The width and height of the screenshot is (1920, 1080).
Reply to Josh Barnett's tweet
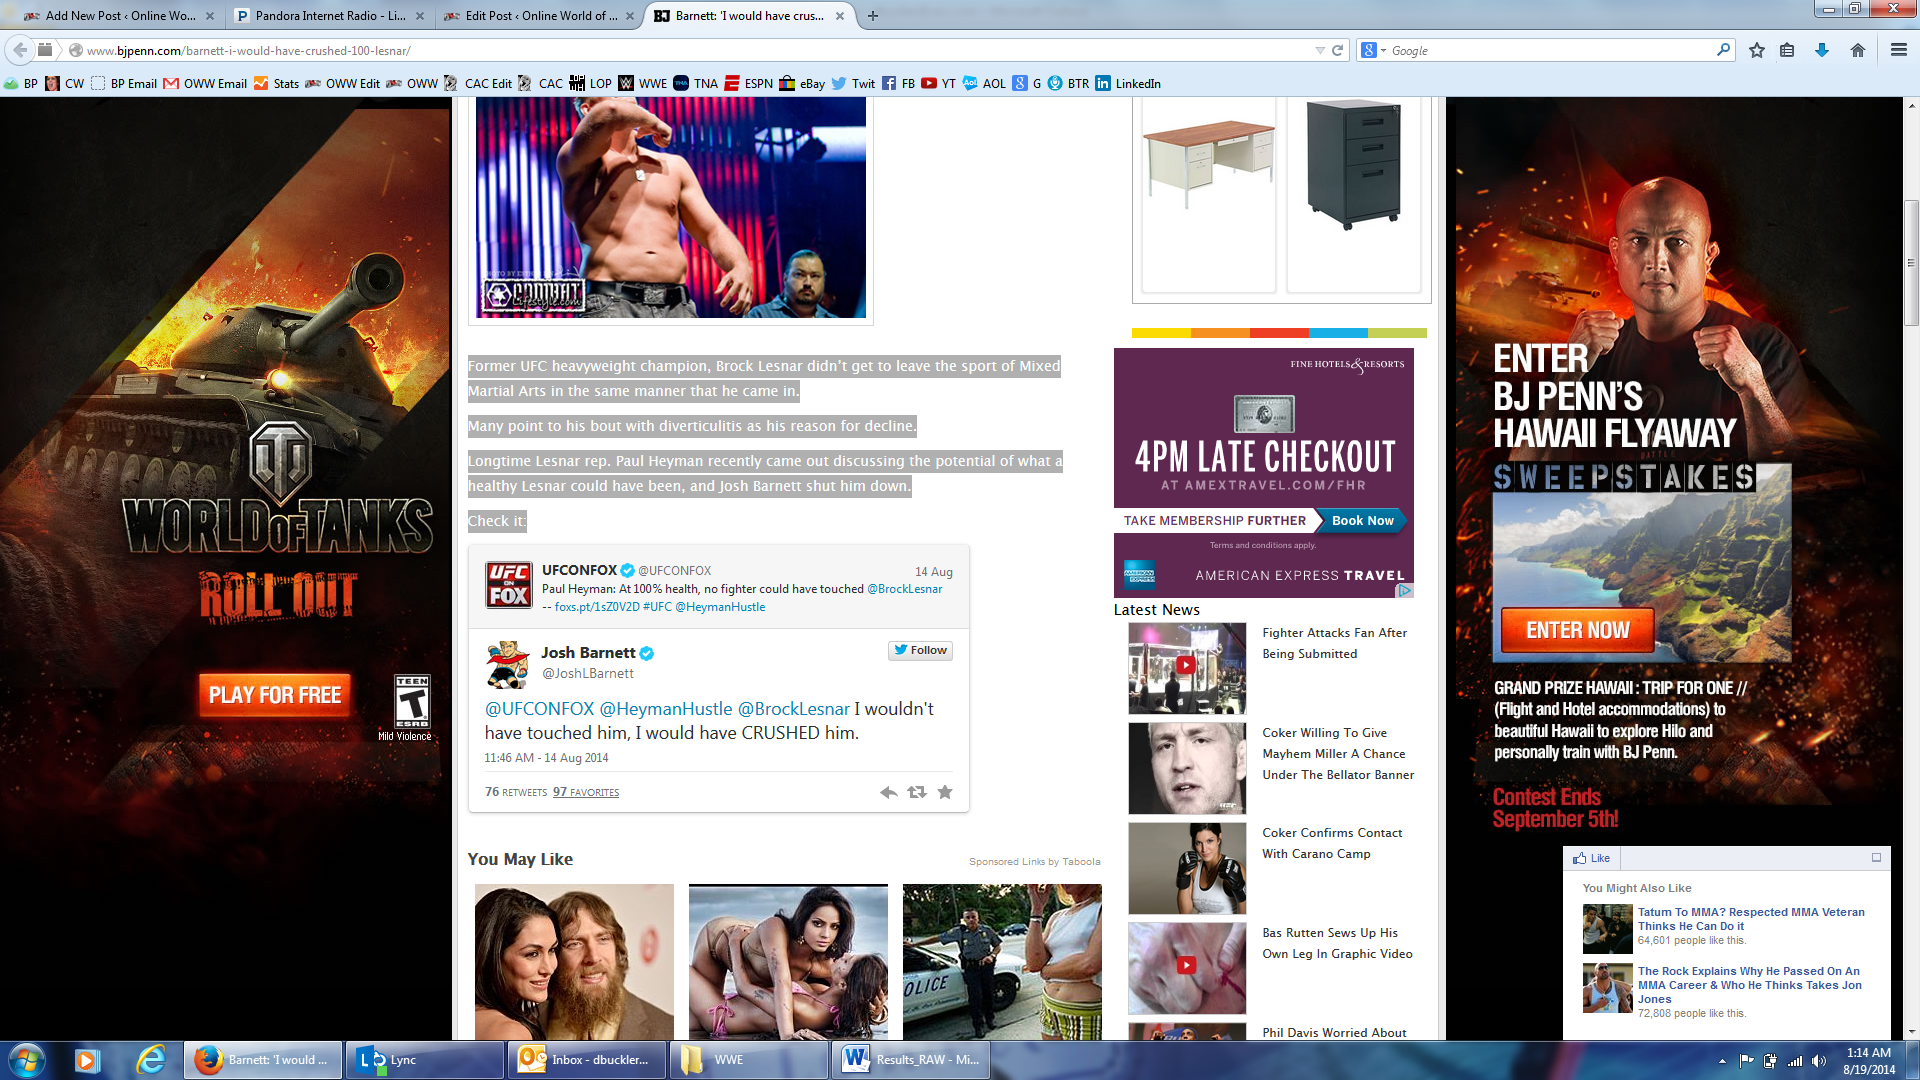(x=888, y=792)
